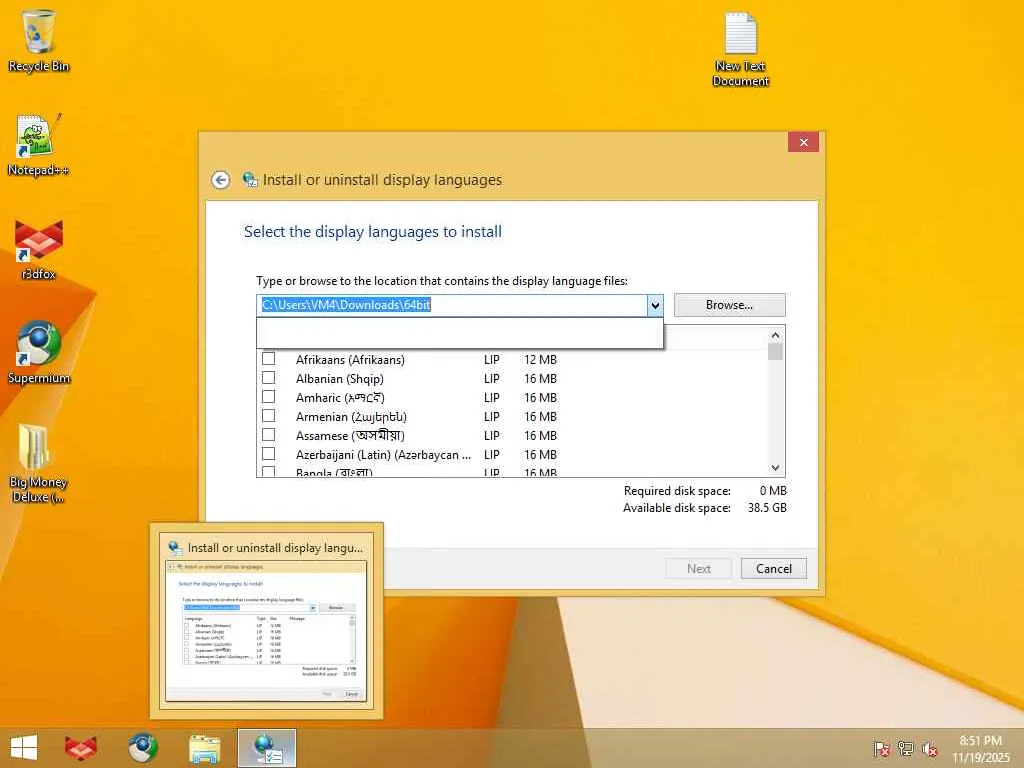1024x768 pixels.
Task: Open the Windows Start button
Action: tap(24, 748)
